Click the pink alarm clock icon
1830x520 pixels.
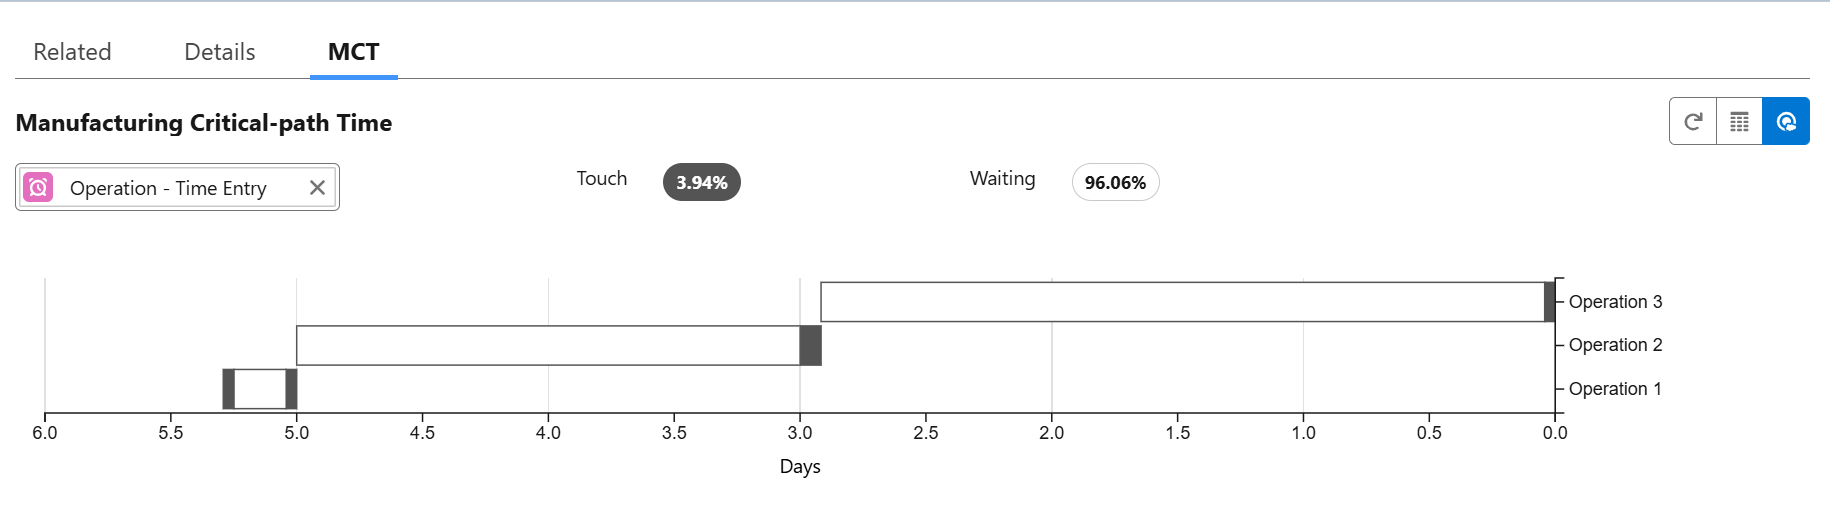pyautogui.click(x=38, y=188)
